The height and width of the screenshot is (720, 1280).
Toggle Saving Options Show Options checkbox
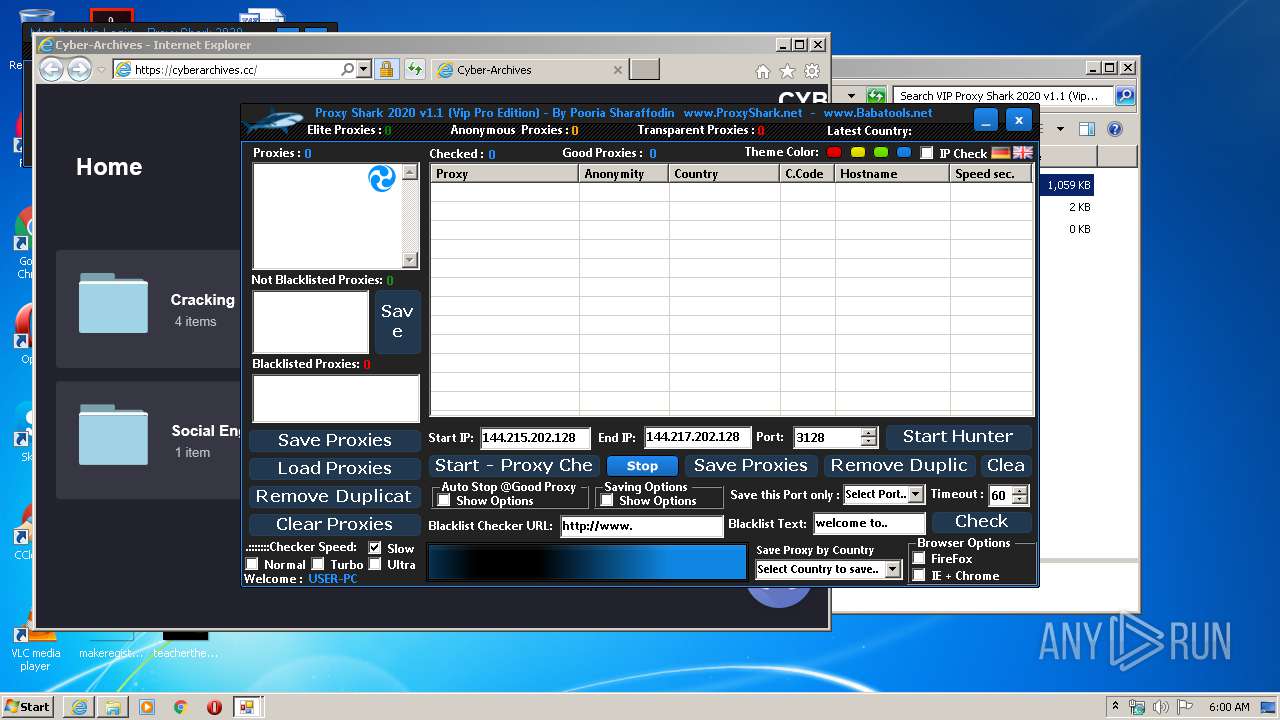(x=607, y=500)
